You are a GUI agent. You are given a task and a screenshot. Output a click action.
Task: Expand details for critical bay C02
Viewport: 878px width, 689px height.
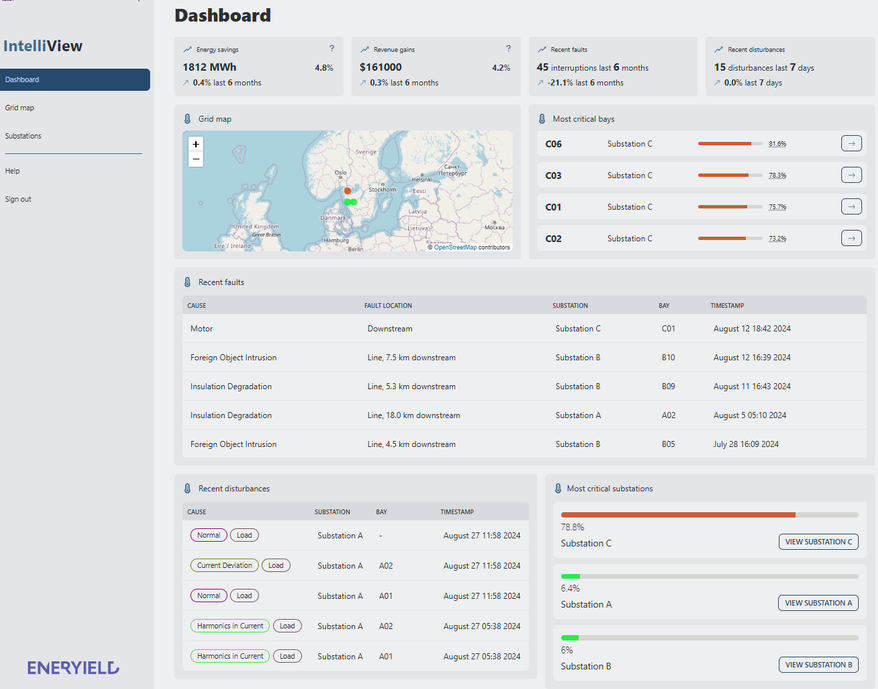coord(851,238)
